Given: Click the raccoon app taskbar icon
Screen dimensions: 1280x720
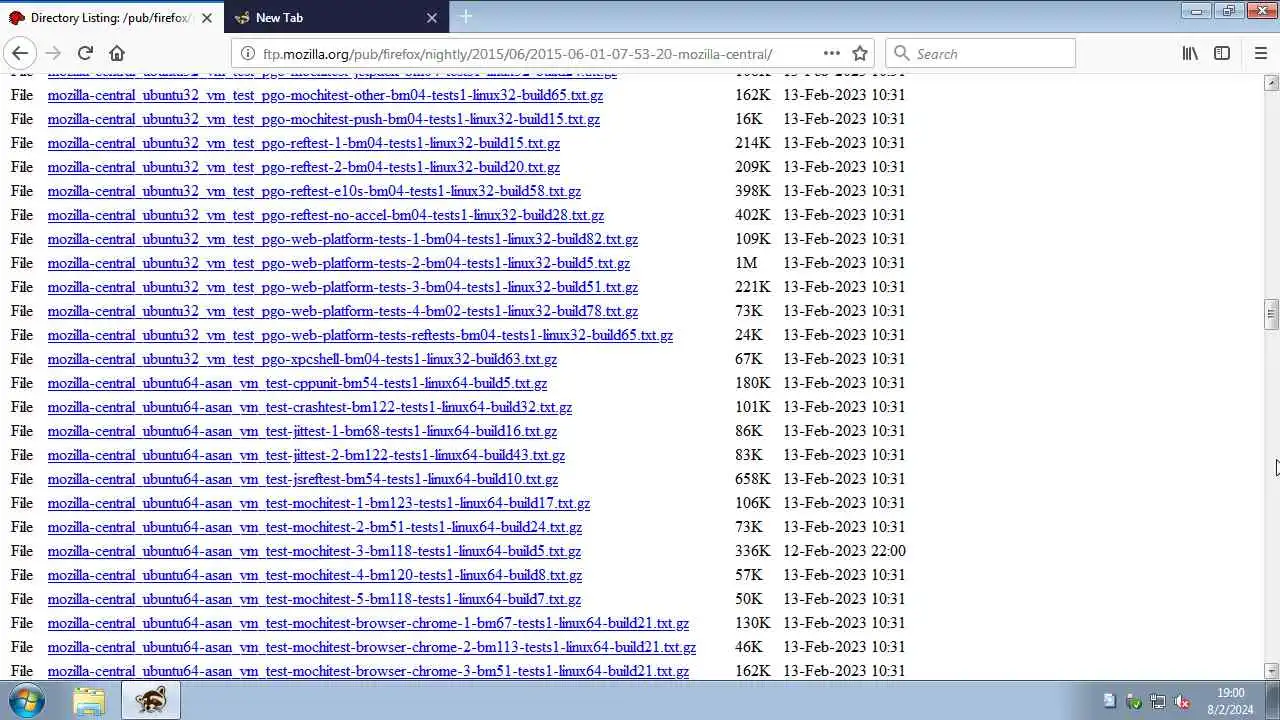Looking at the screenshot, I should 151,701.
